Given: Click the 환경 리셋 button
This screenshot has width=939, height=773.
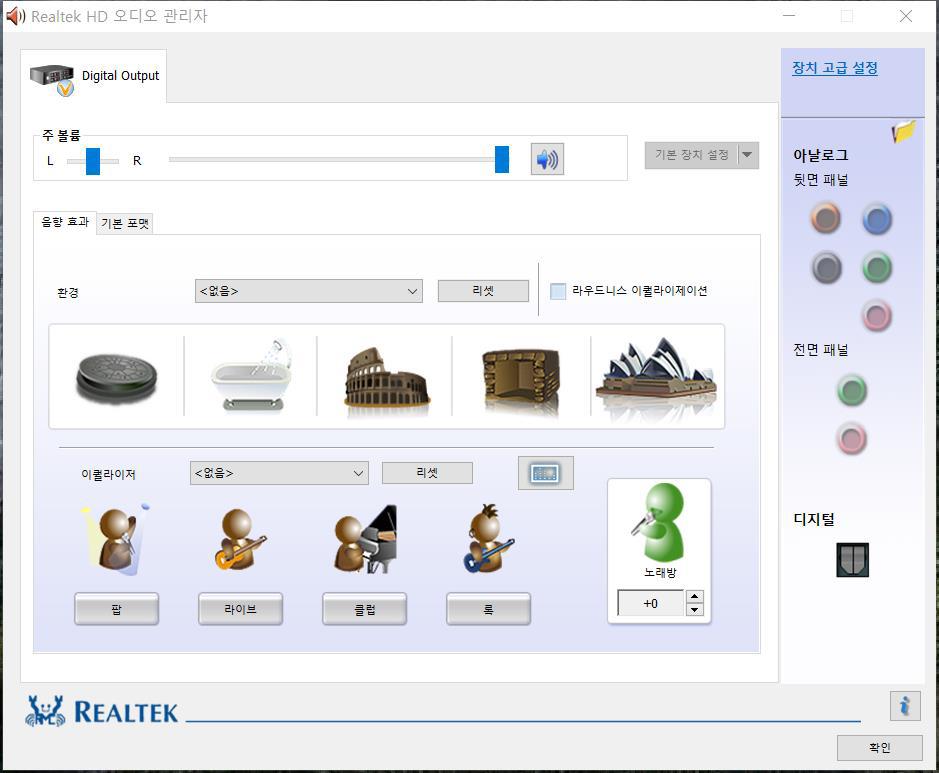Looking at the screenshot, I should [x=483, y=291].
